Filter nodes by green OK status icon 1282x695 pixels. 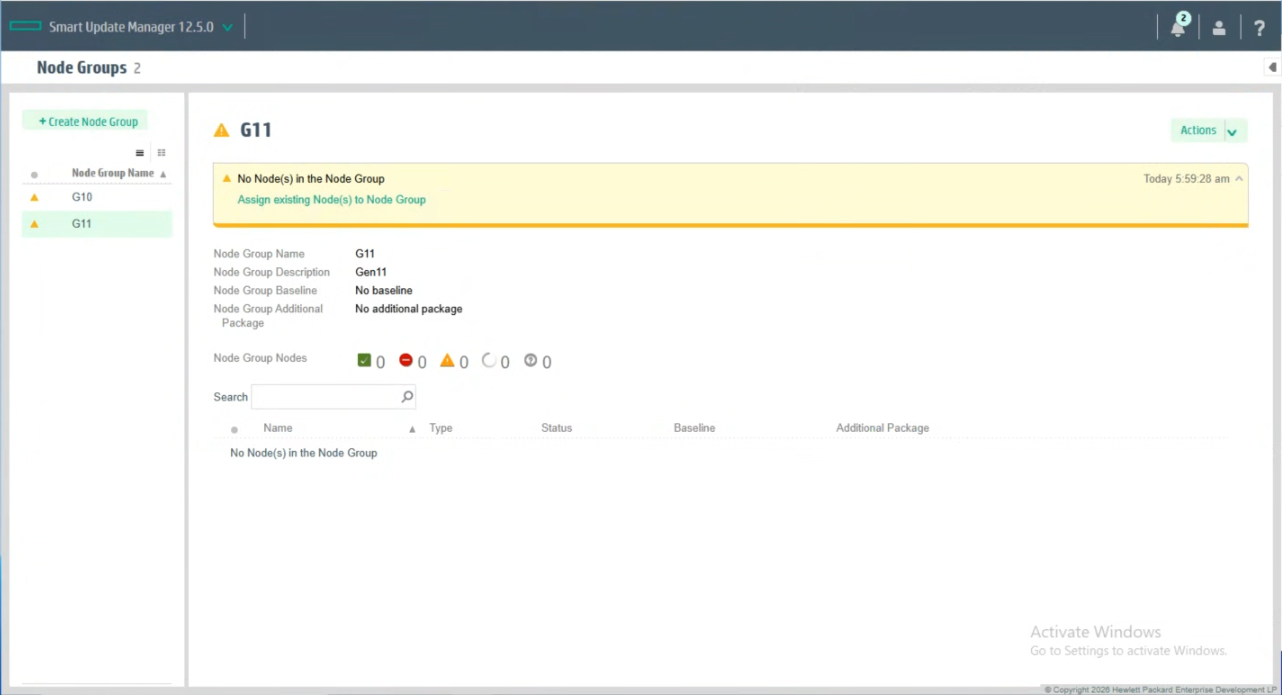pyautogui.click(x=364, y=361)
